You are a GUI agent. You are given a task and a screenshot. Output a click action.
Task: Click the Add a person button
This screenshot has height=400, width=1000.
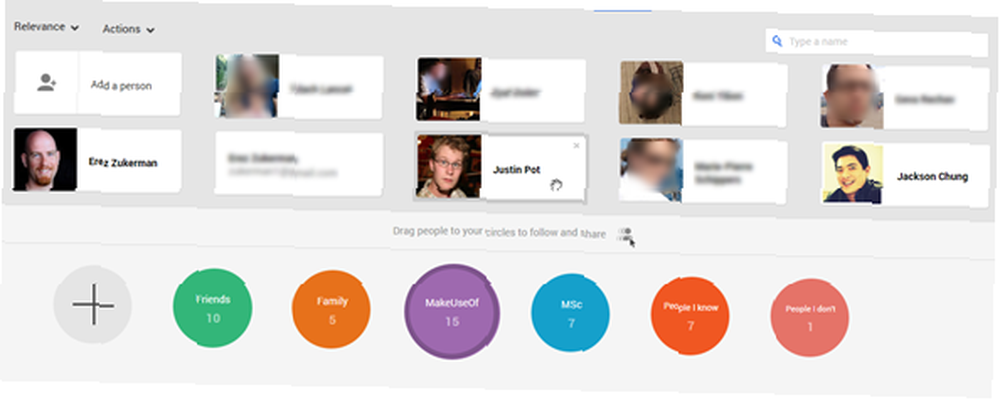[98, 84]
